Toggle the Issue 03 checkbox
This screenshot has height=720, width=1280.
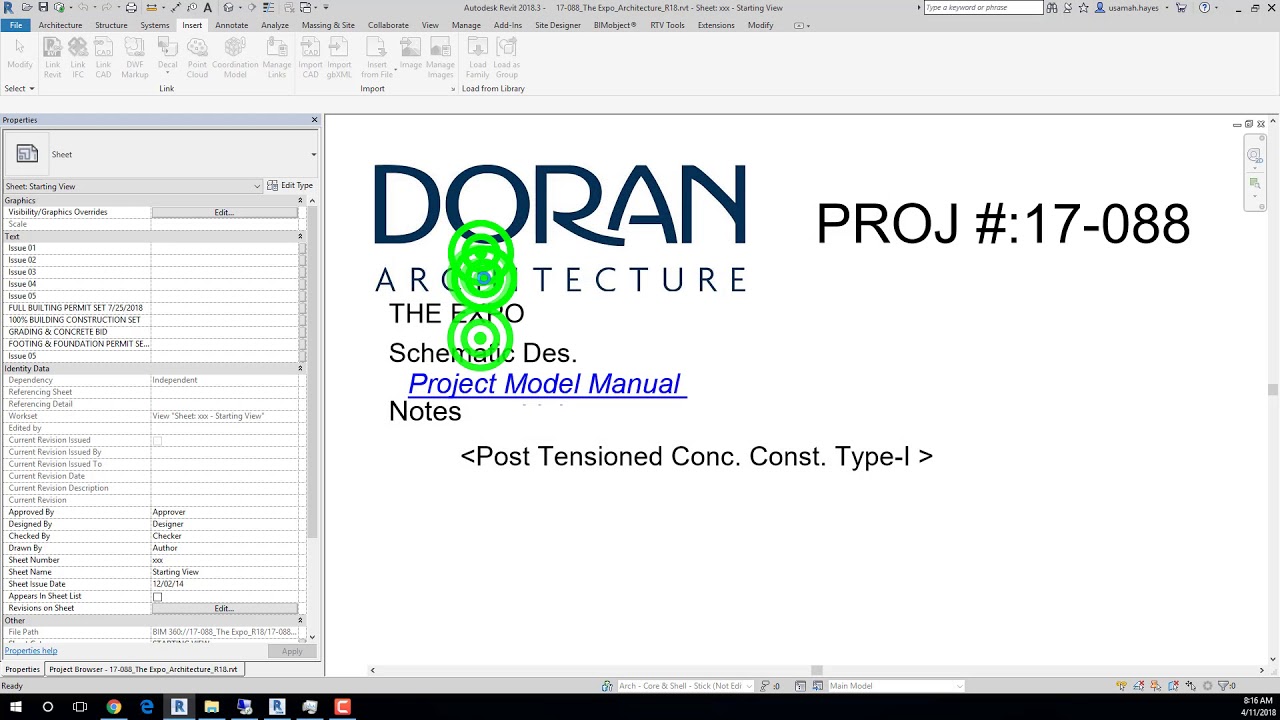tap(302, 272)
